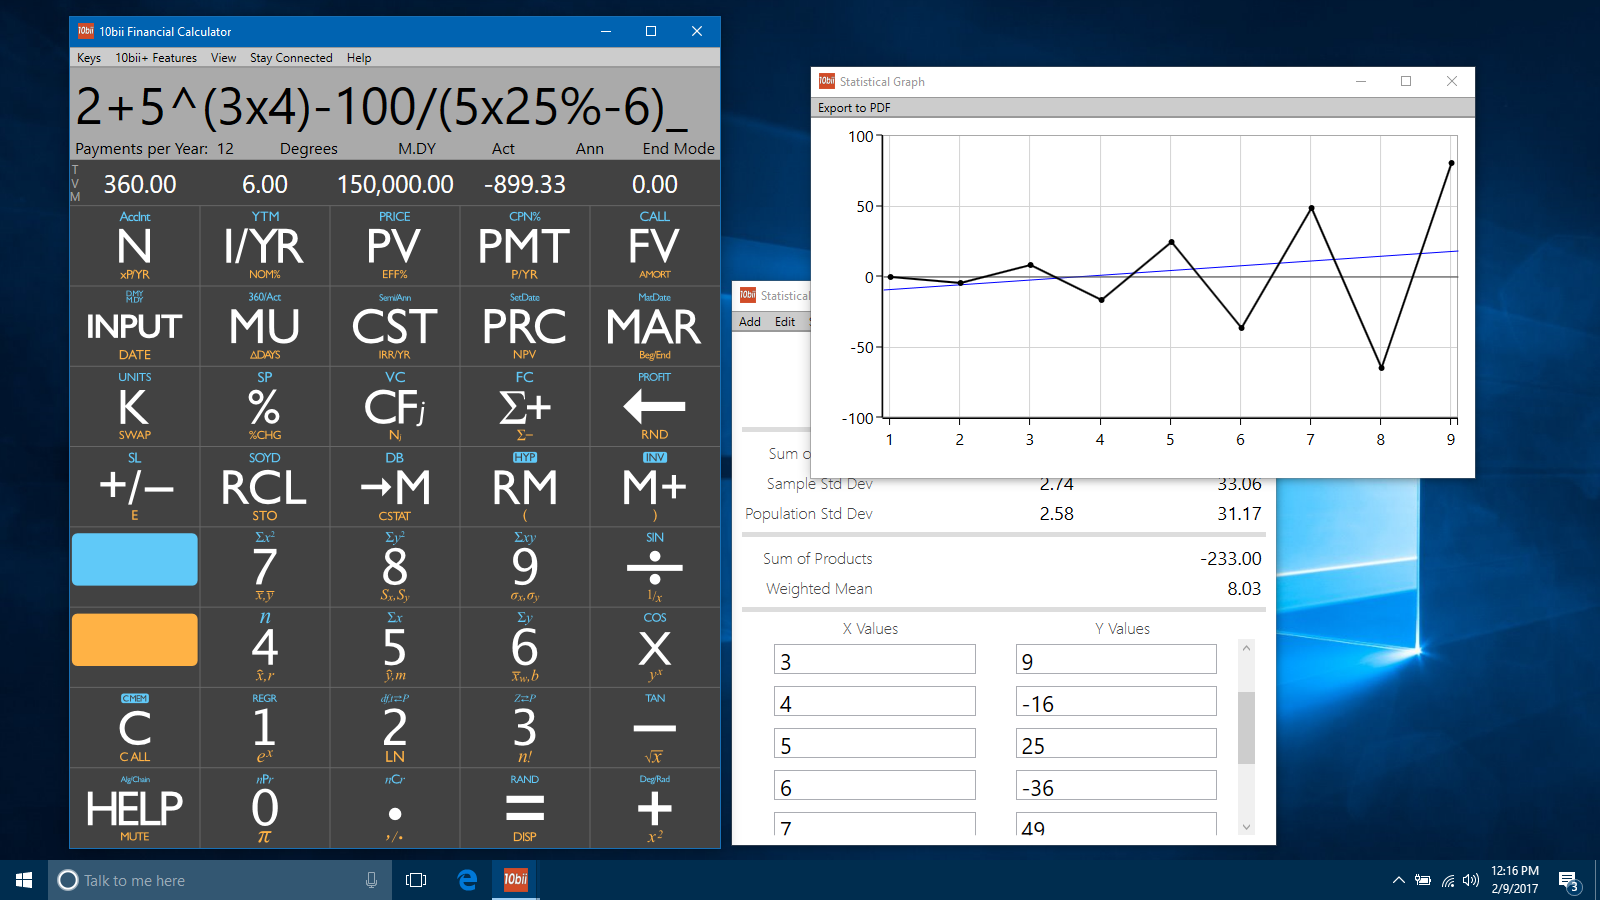Activate the blue shift key
Screen dimensions: 1600x900
pyautogui.click(x=134, y=560)
